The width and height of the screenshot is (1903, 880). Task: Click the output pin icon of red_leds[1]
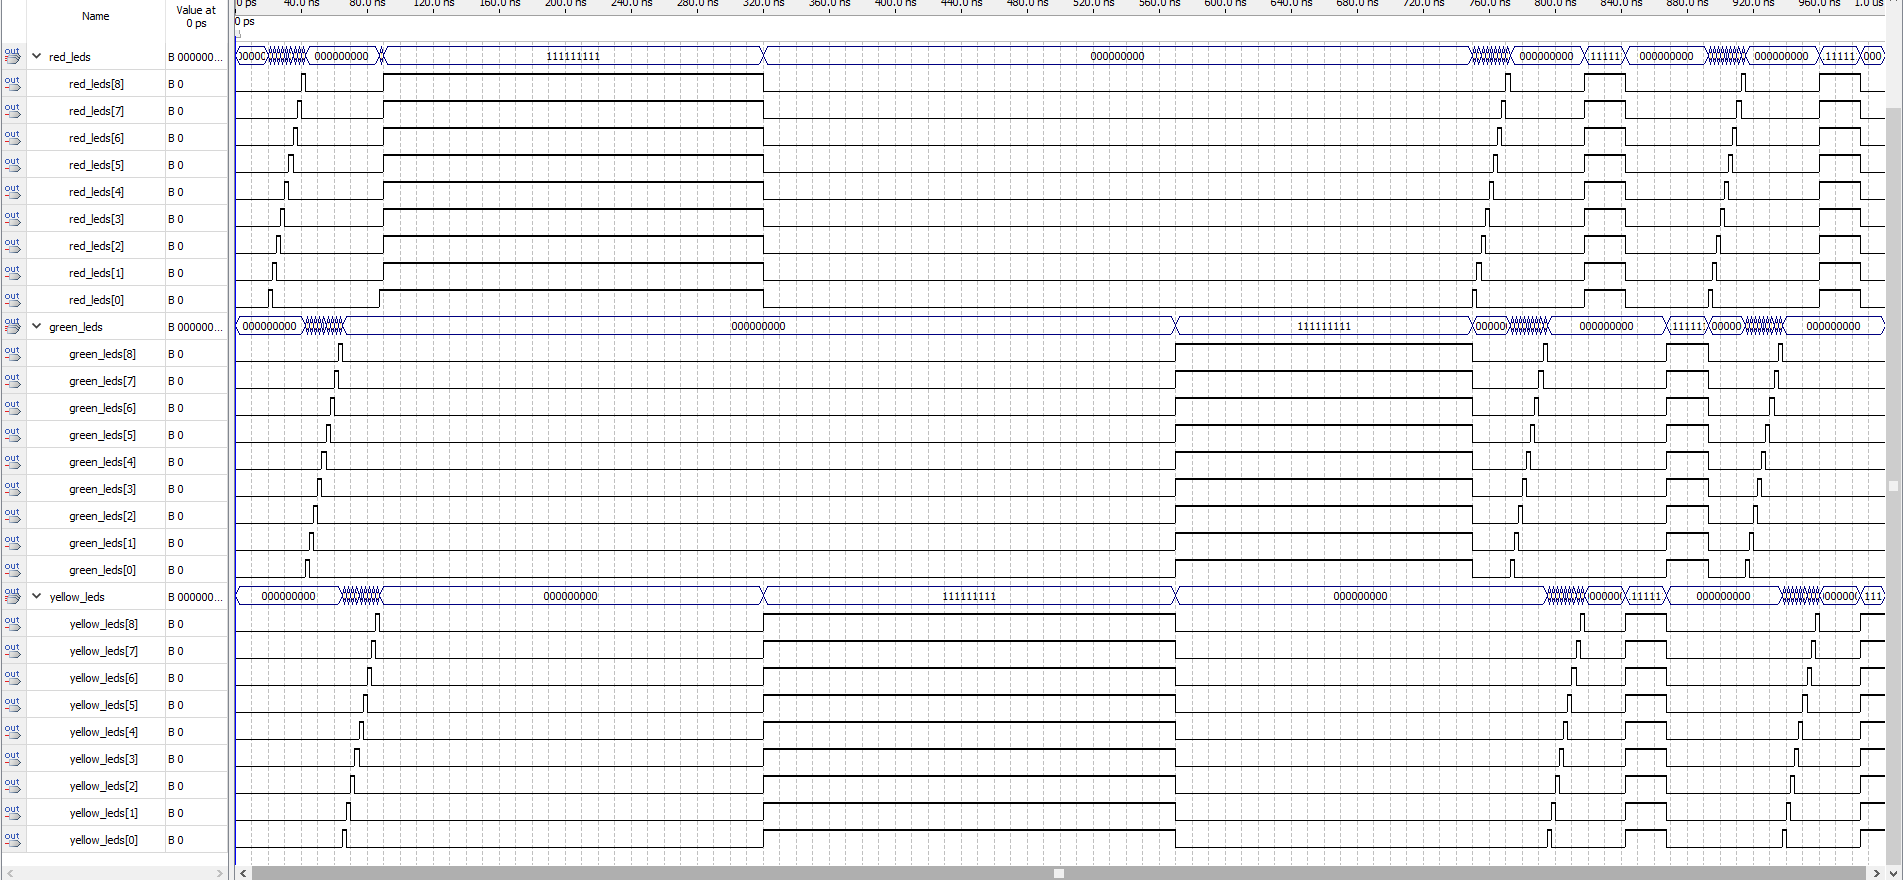(12, 272)
